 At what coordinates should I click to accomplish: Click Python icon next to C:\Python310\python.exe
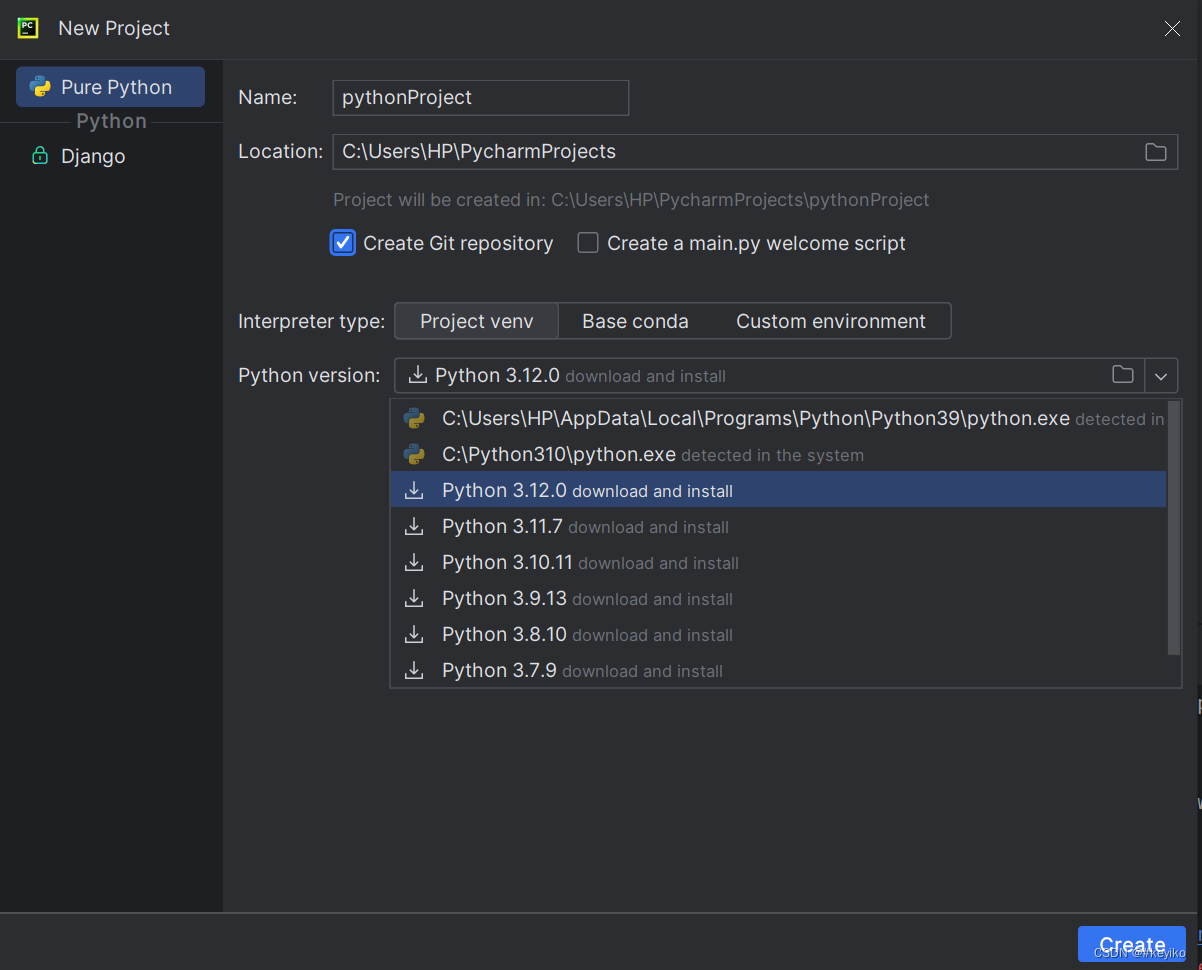414,455
